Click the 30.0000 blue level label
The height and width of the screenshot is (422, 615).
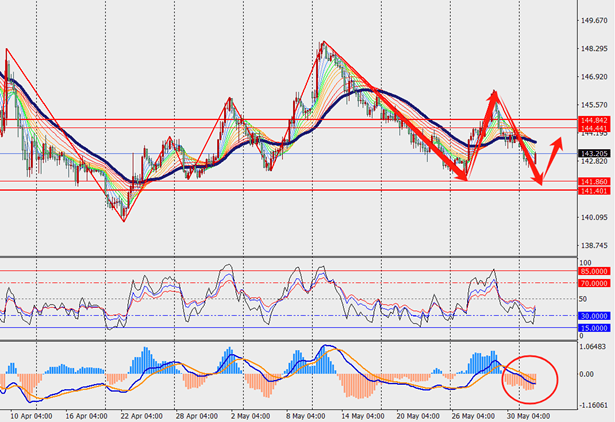coord(594,315)
